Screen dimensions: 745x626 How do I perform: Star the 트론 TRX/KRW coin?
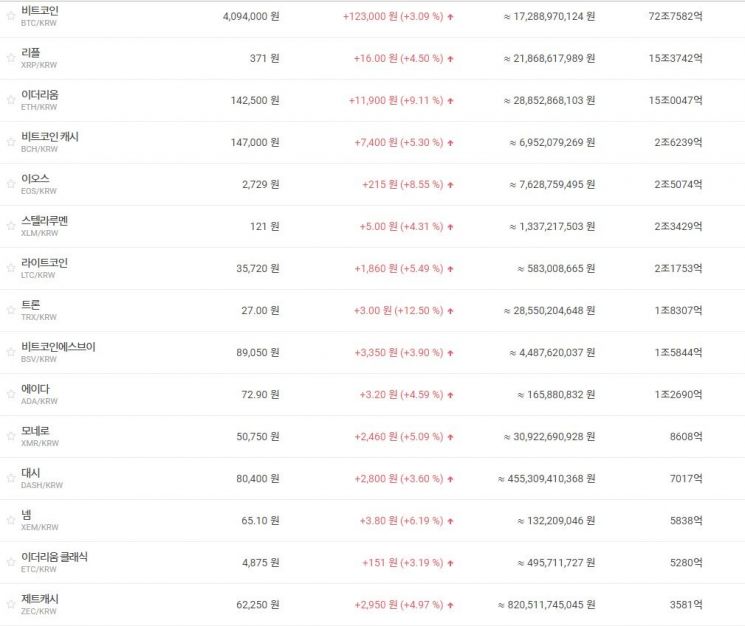[10, 310]
